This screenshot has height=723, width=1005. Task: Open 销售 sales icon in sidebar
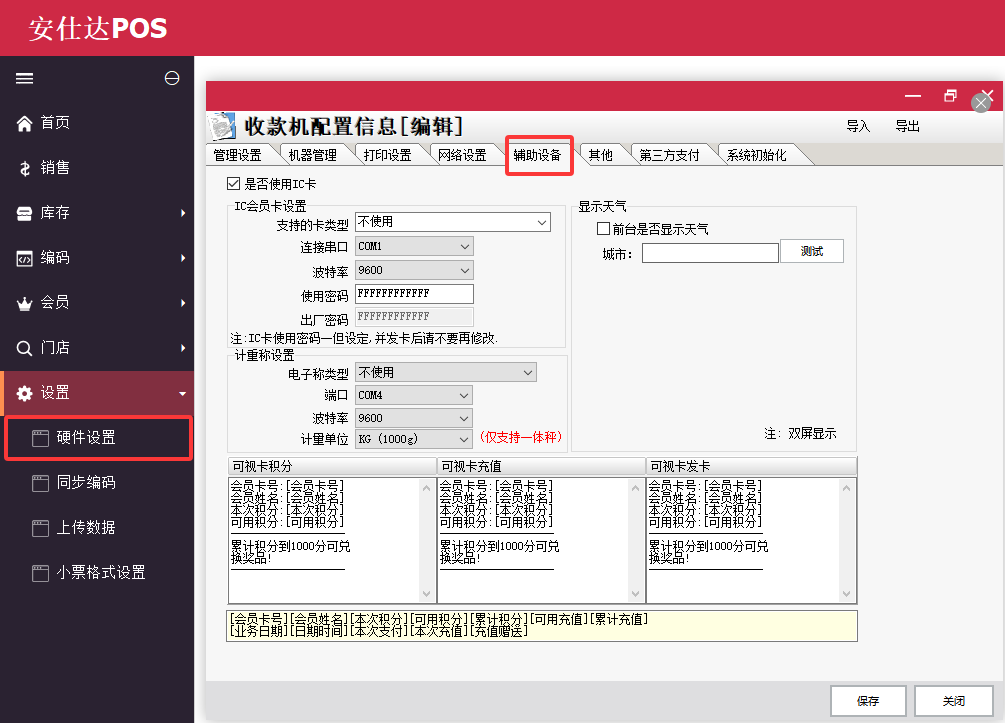click(x=24, y=169)
